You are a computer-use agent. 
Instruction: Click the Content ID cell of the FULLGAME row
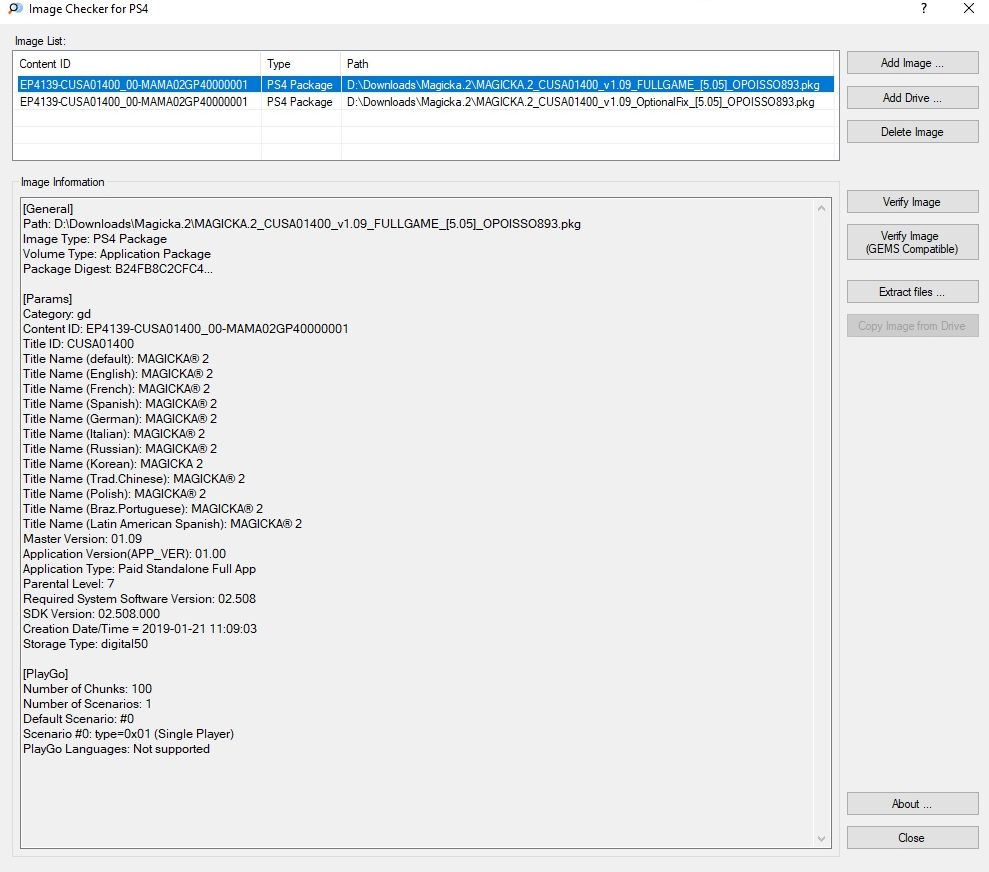(134, 84)
